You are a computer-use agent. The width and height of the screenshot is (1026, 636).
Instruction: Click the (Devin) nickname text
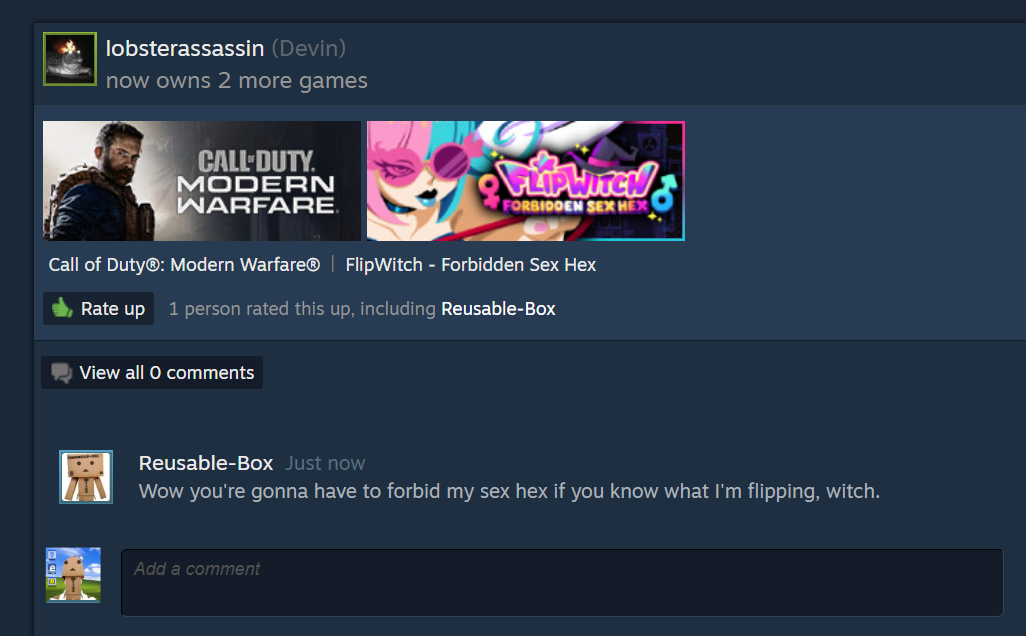point(309,48)
